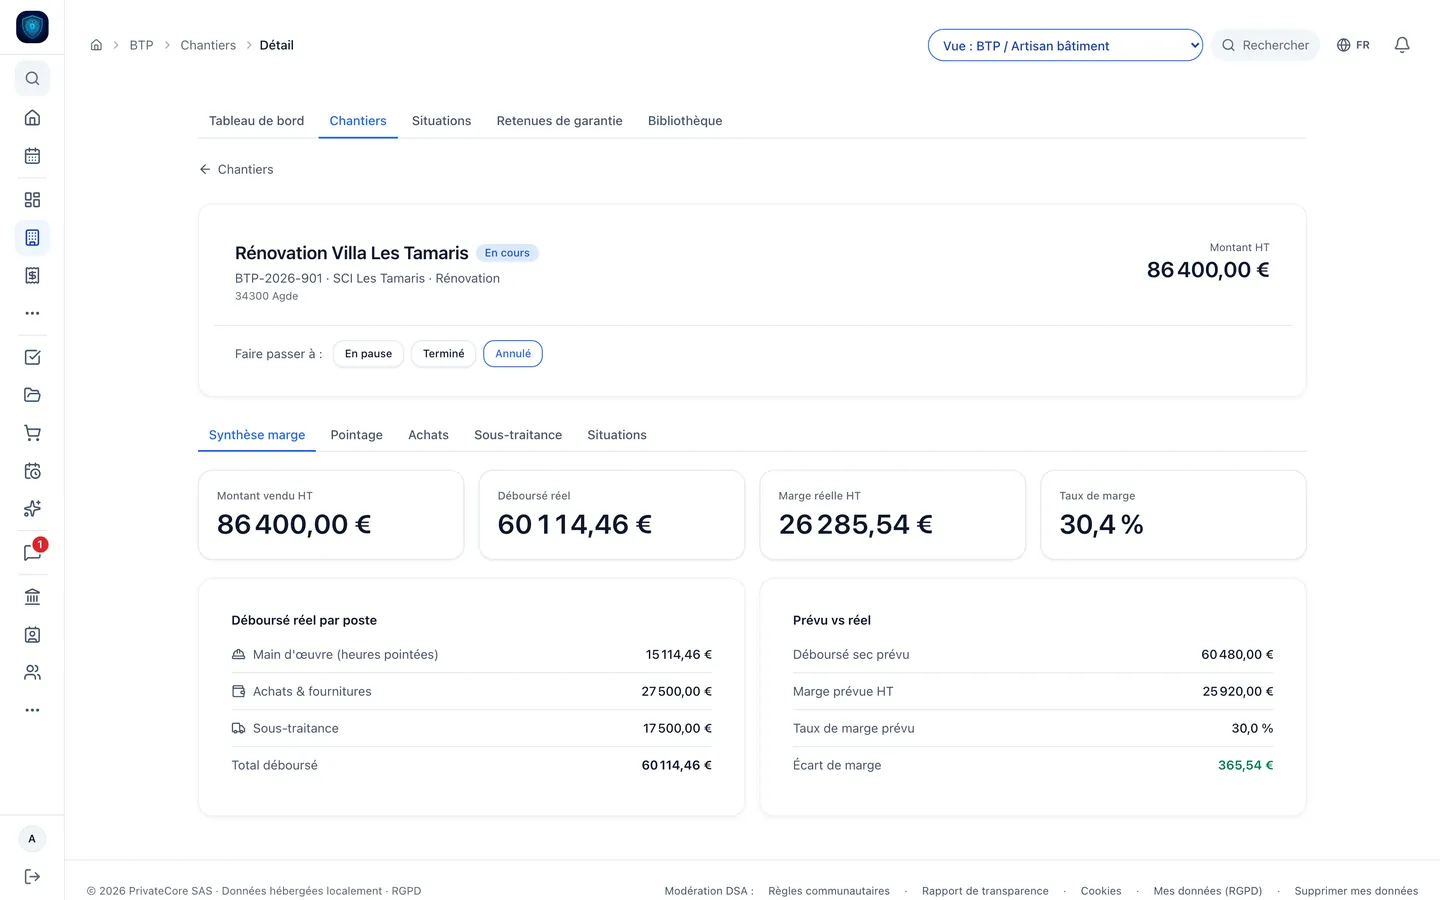Open the users group icon in sidebar

pyautogui.click(x=32, y=673)
